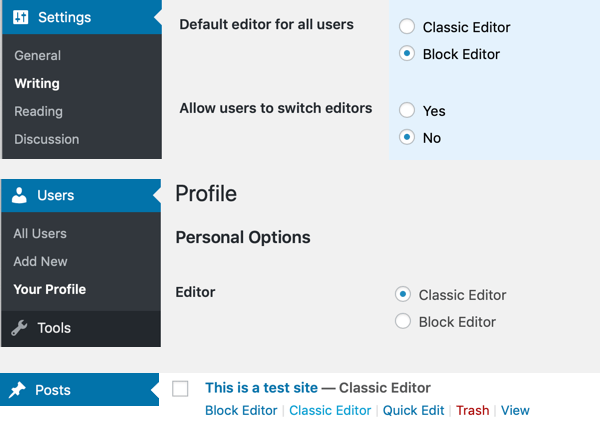
Task: Click the Users person icon
Action: coord(19,195)
